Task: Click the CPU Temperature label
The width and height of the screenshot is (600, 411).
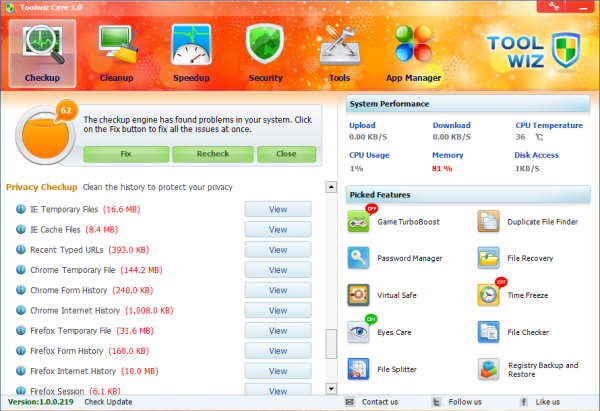Action: pyautogui.click(x=549, y=126)
